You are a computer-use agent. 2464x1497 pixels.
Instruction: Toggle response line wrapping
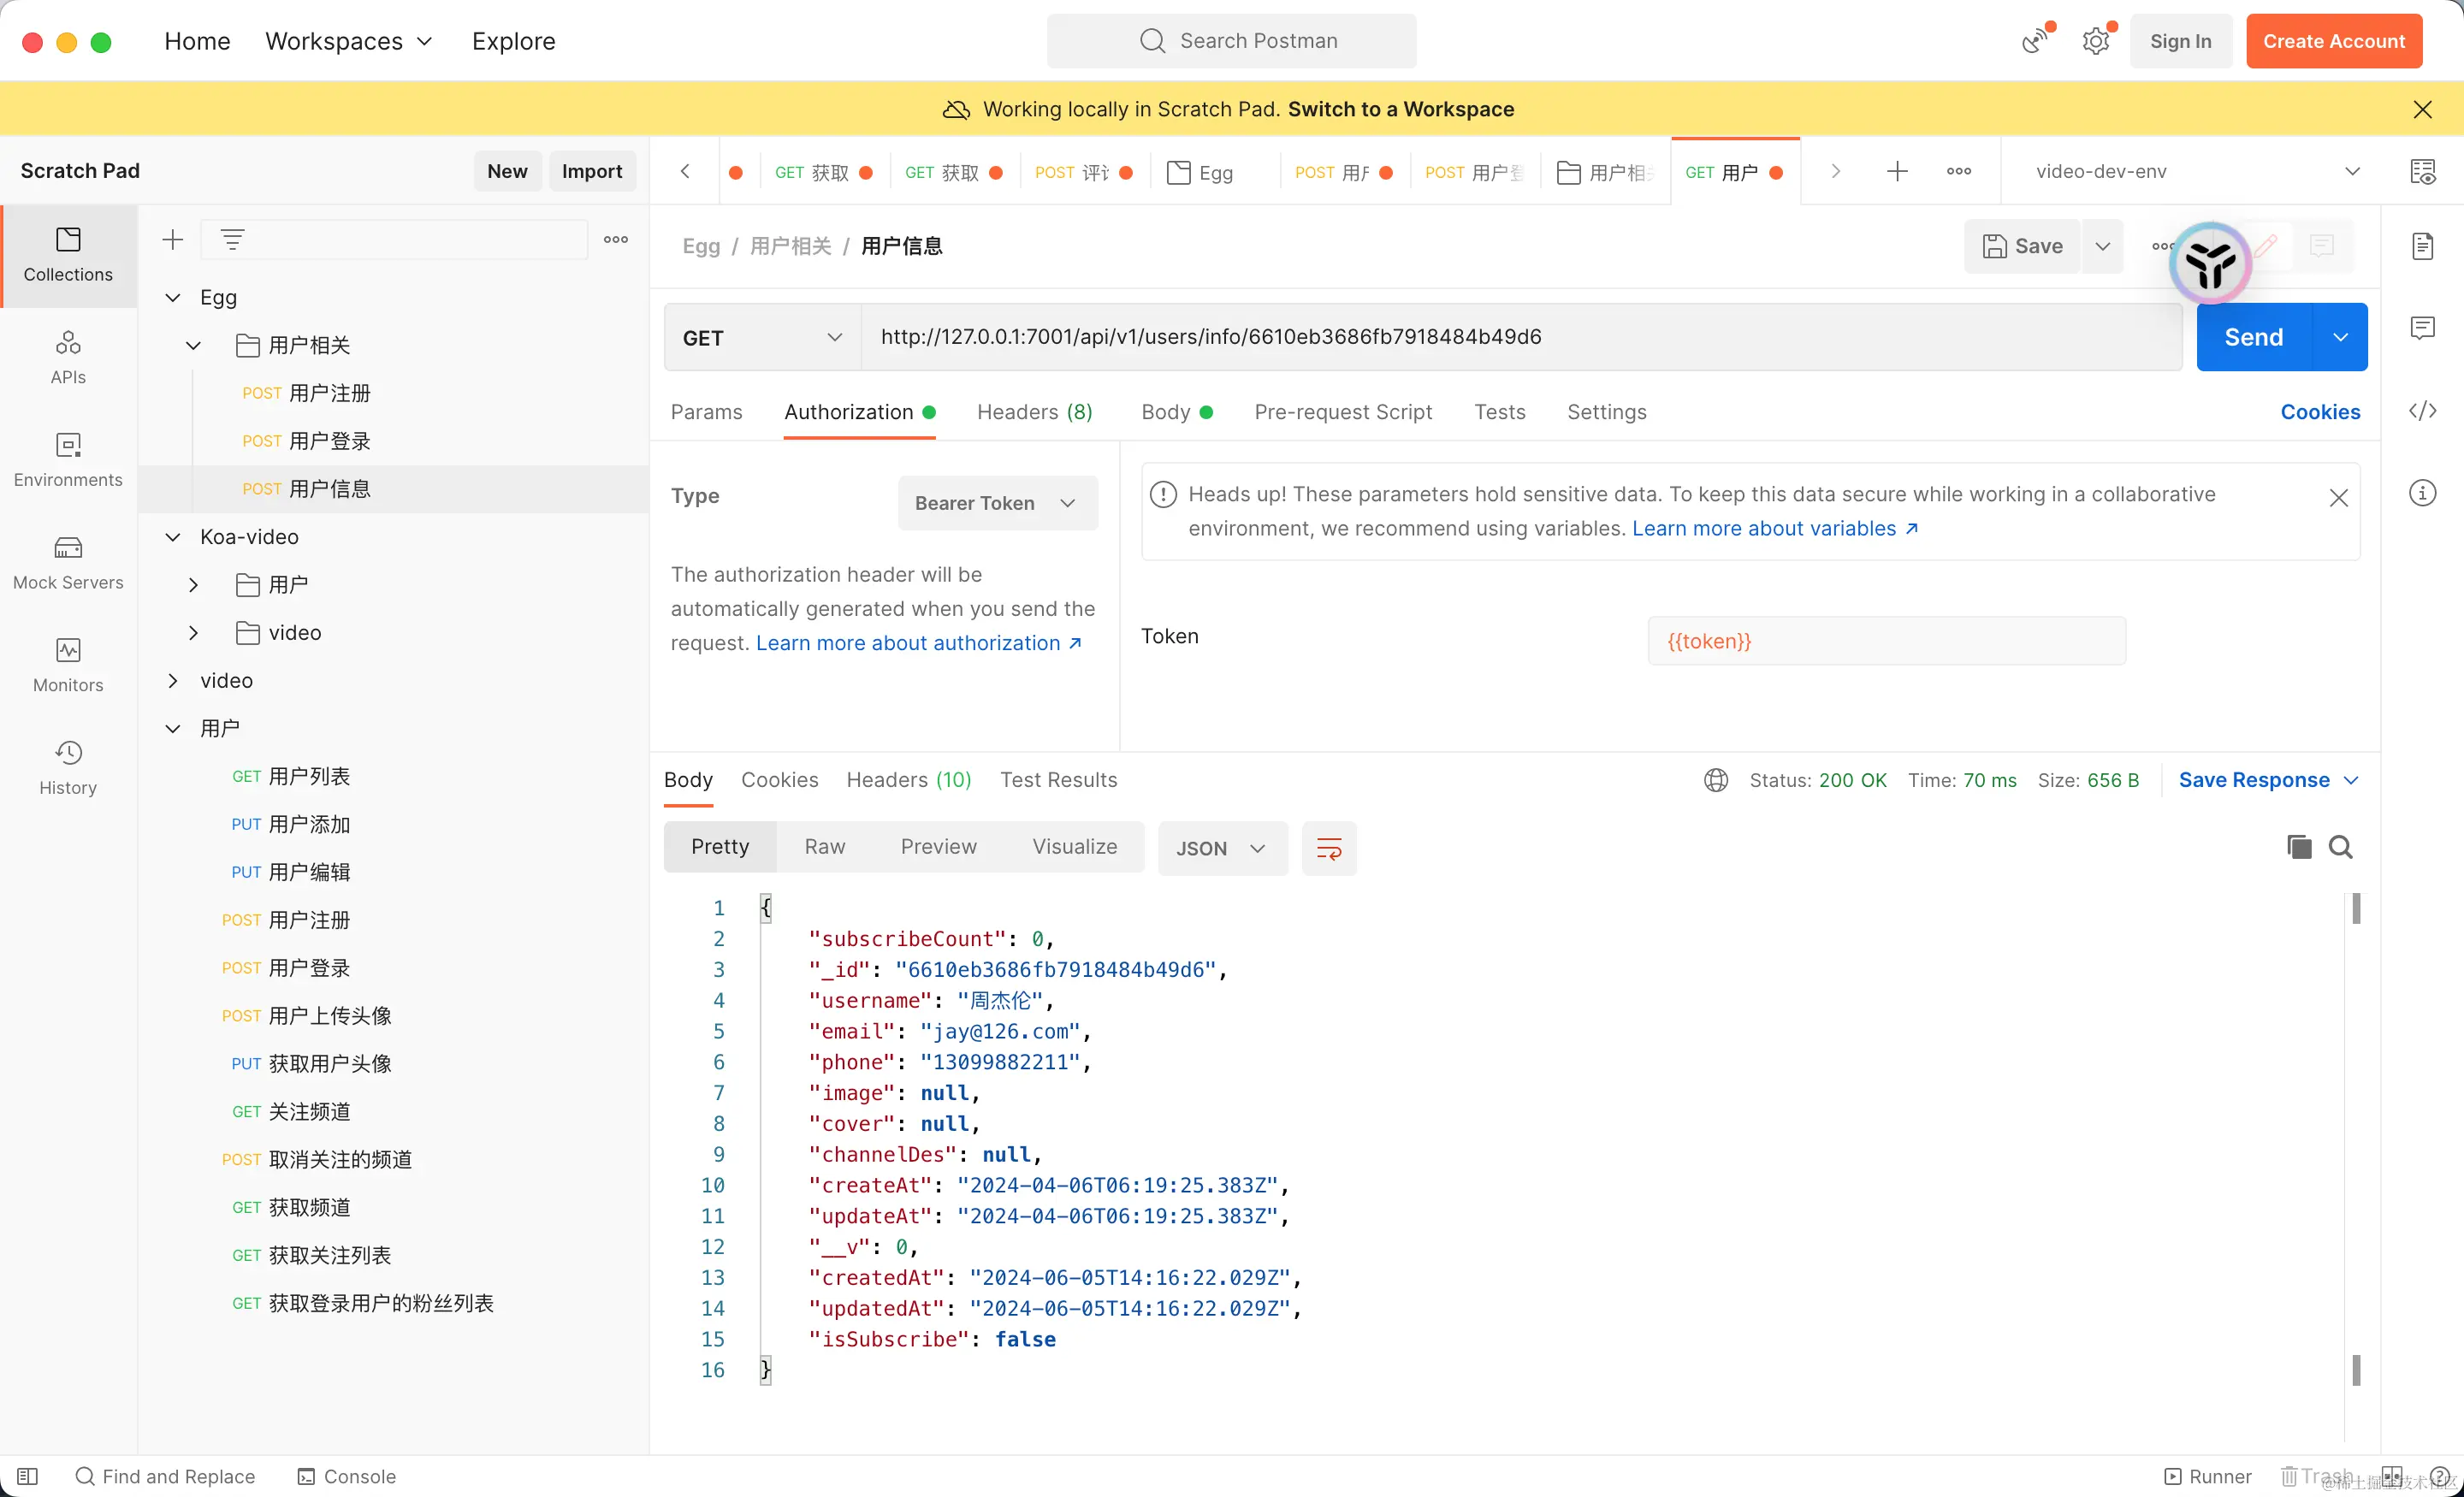click(x=1328, y=849)
